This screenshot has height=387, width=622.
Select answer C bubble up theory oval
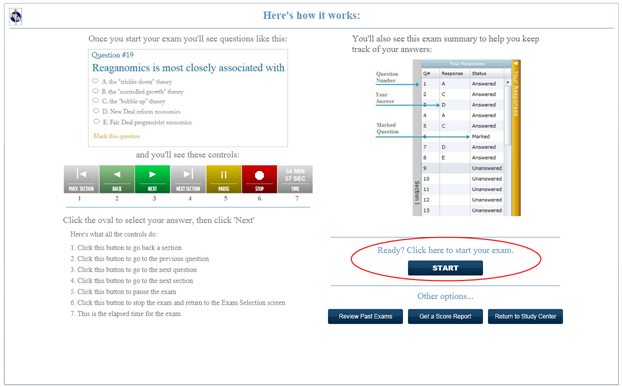(x=95, y=101)
